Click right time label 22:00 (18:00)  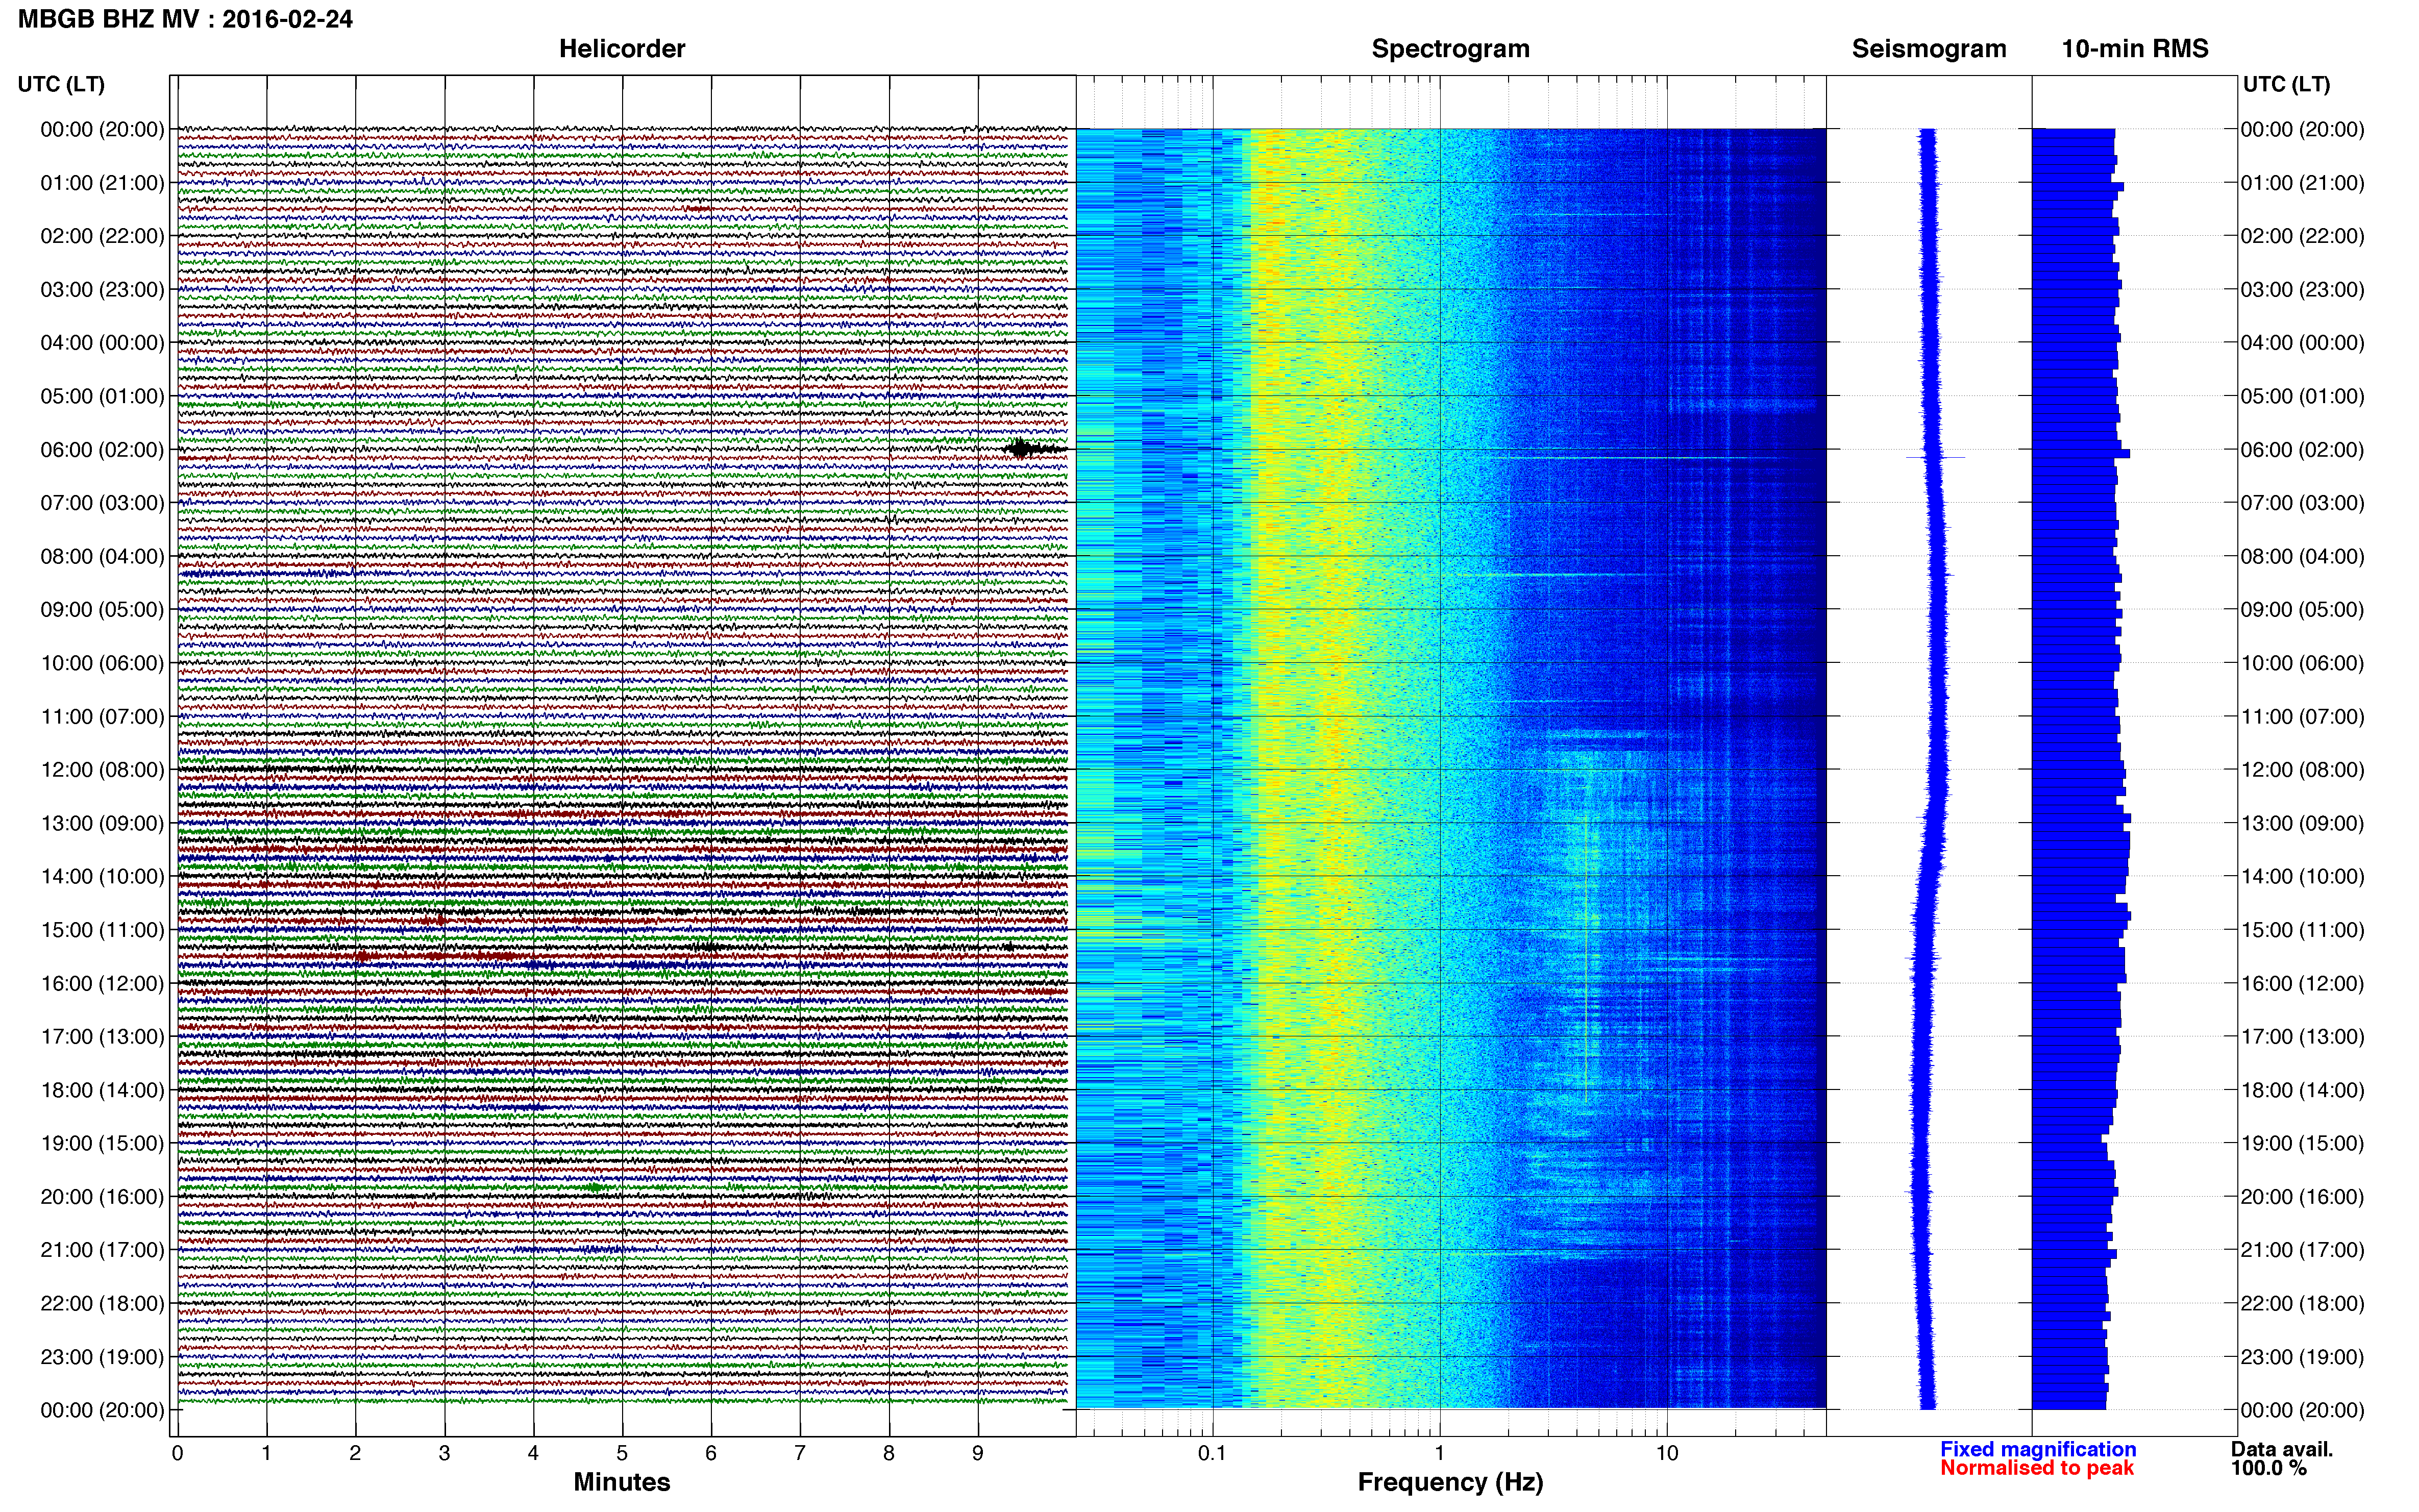click(2302, 1304)
